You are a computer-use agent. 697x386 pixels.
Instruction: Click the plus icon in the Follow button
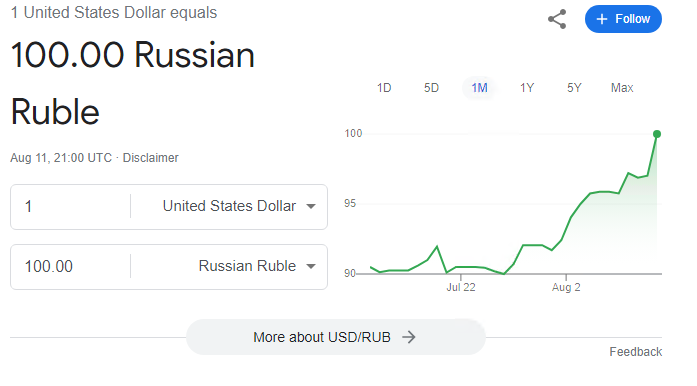point(602,19)
